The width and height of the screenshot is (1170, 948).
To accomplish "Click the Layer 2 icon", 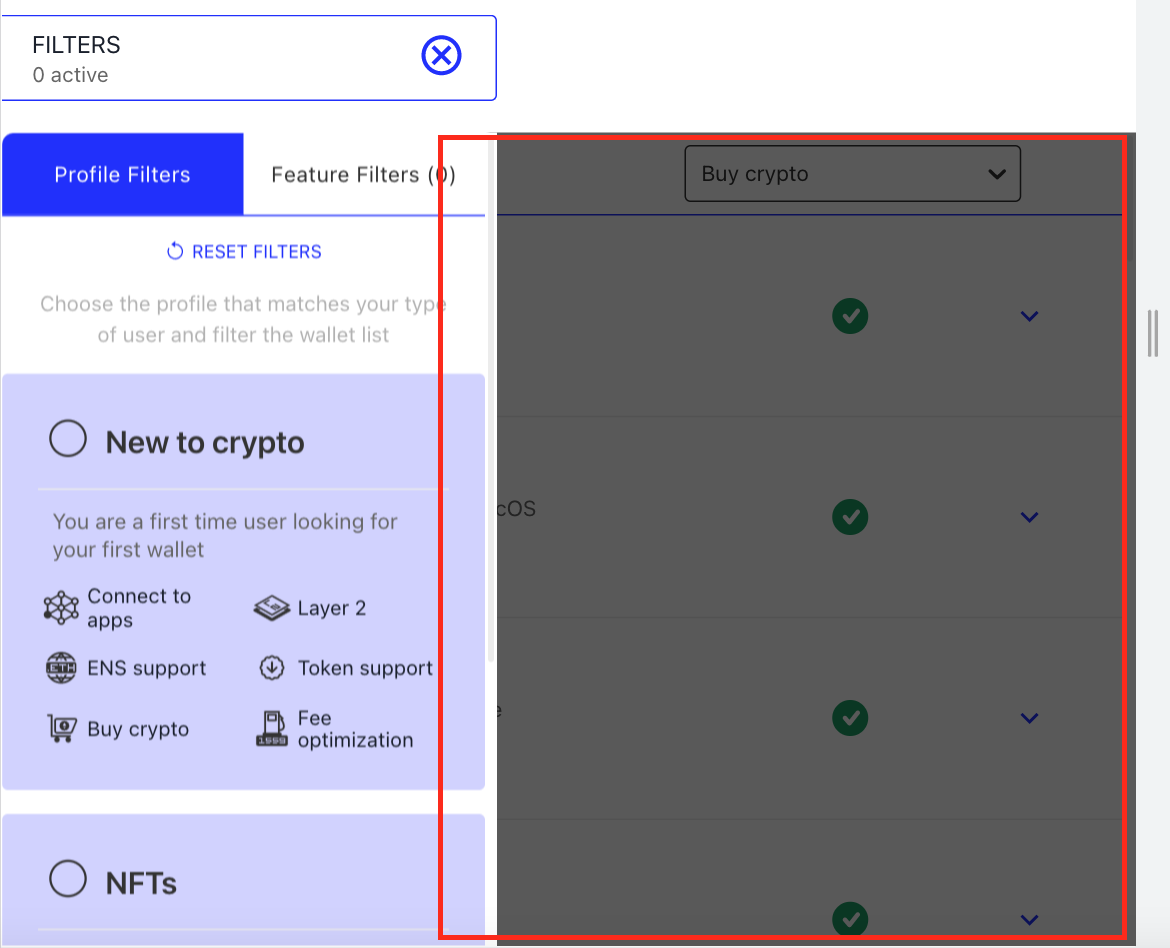I will coord(271,607).
